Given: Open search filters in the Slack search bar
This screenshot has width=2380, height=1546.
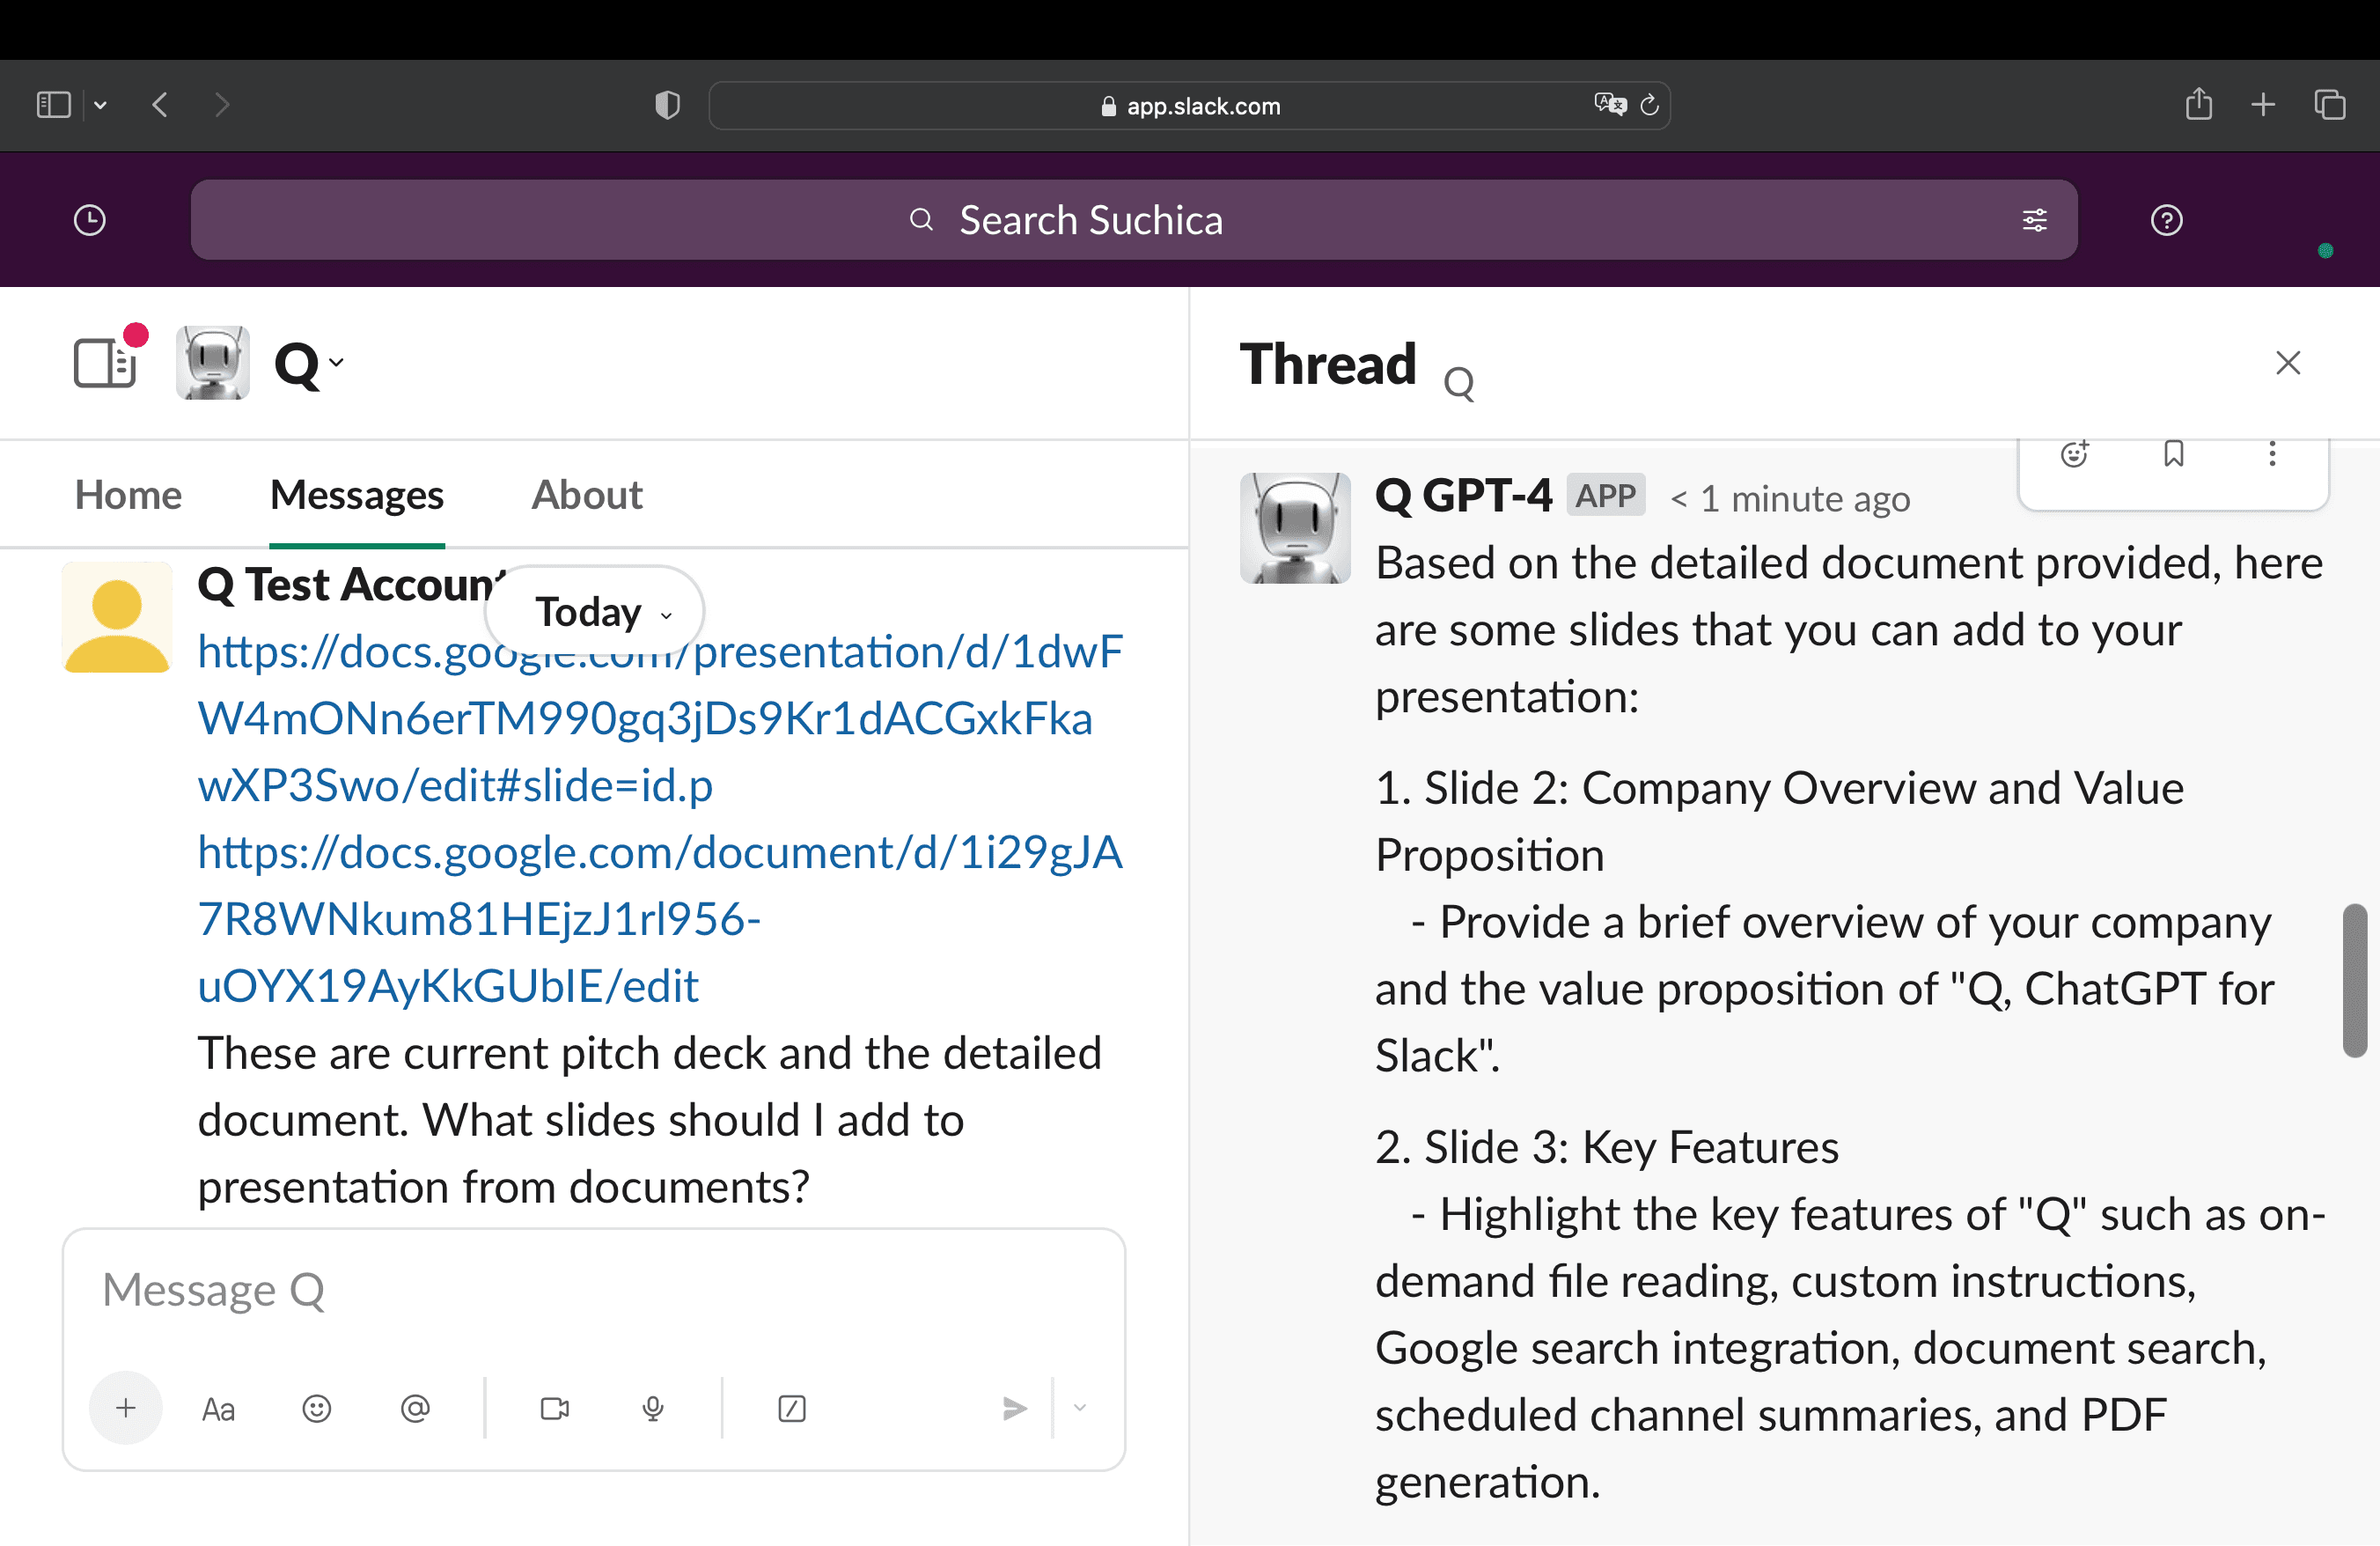Looking at the screenshot, I should point(2035,220).
